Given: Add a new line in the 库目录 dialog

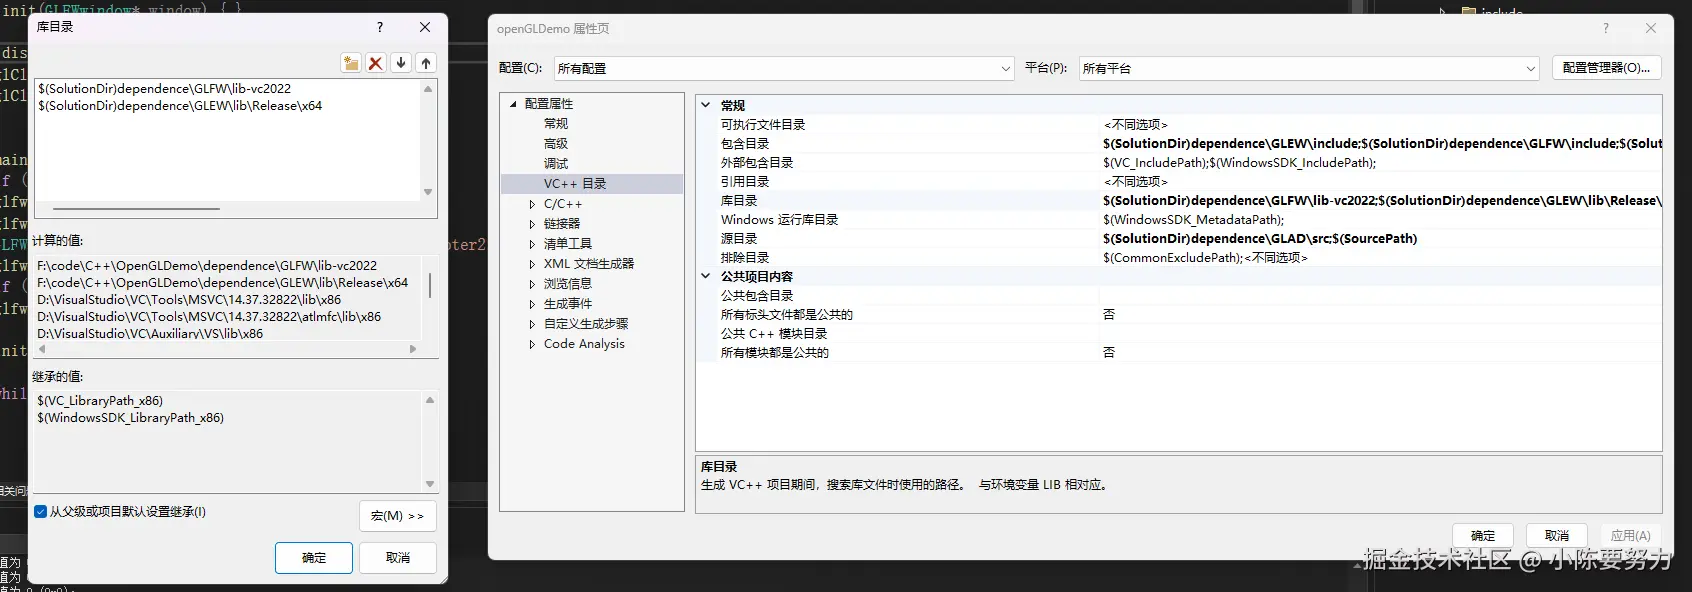Looking at the screenshot, I should [x=351, y=63].
